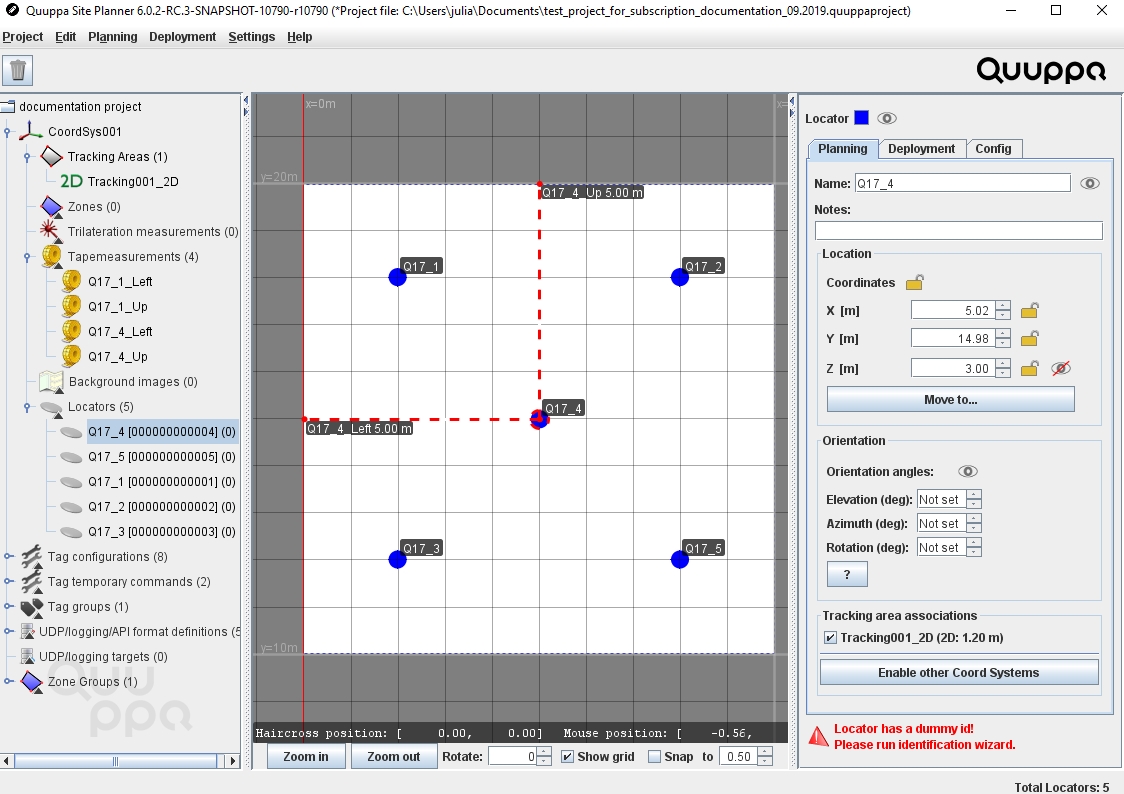This screenshot has height=794, width=1124.
Task: Click Enable other Coord Systems button
Action: click(x=958, y=672)
